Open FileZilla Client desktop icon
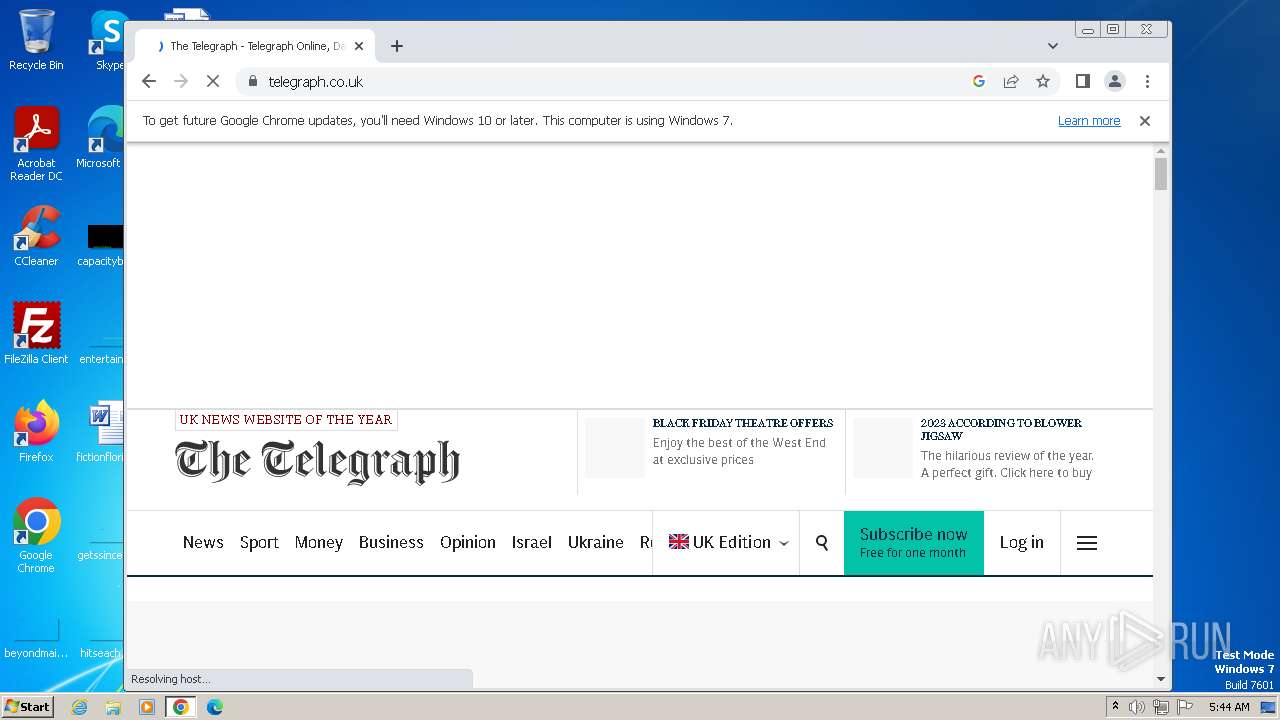The height and width of the screenshot is (720, 1280). (x=36, y=334)
